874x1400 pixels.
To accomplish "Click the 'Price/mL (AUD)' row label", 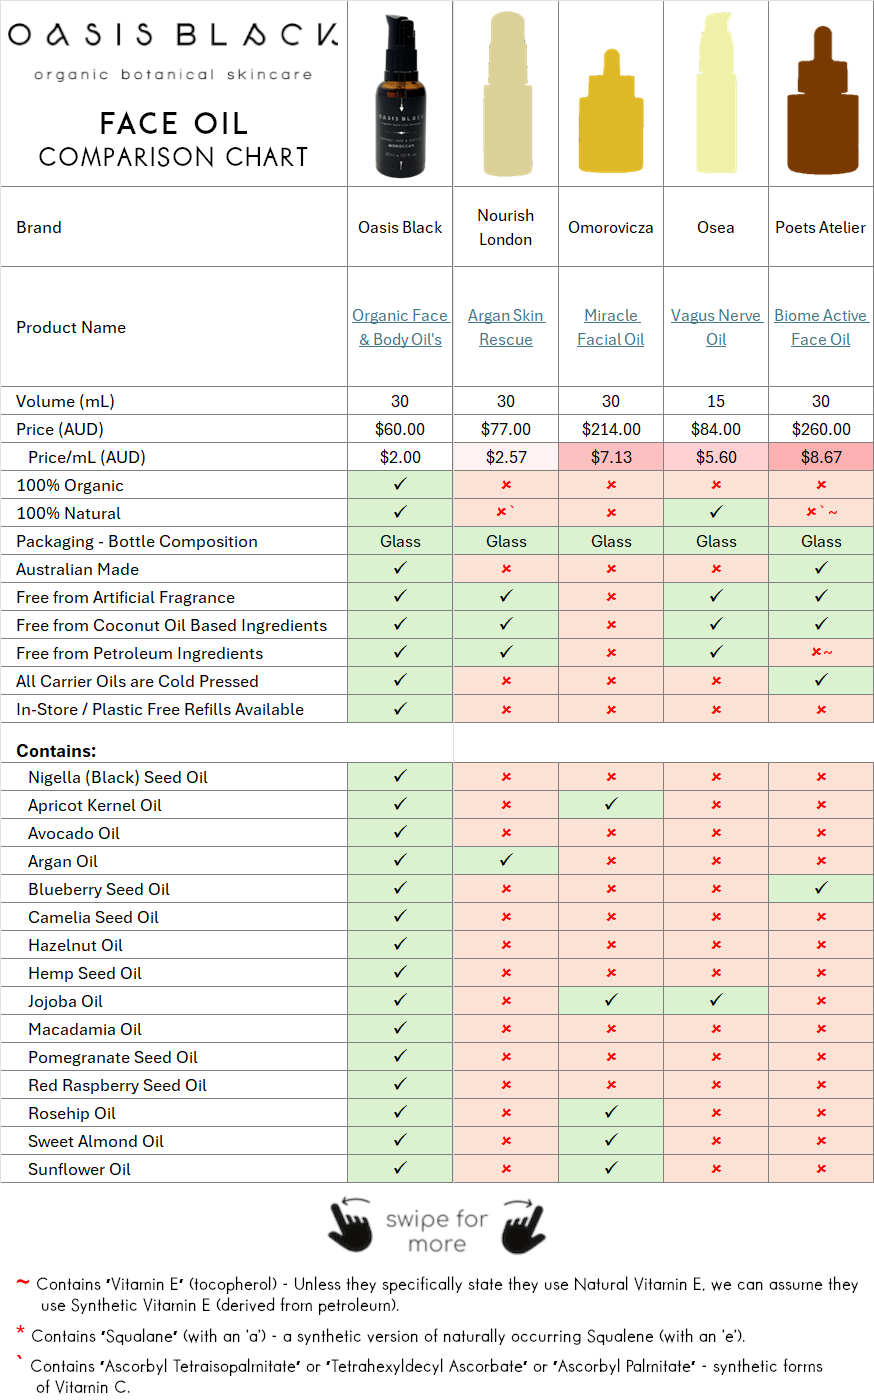I will pos(87,457).
